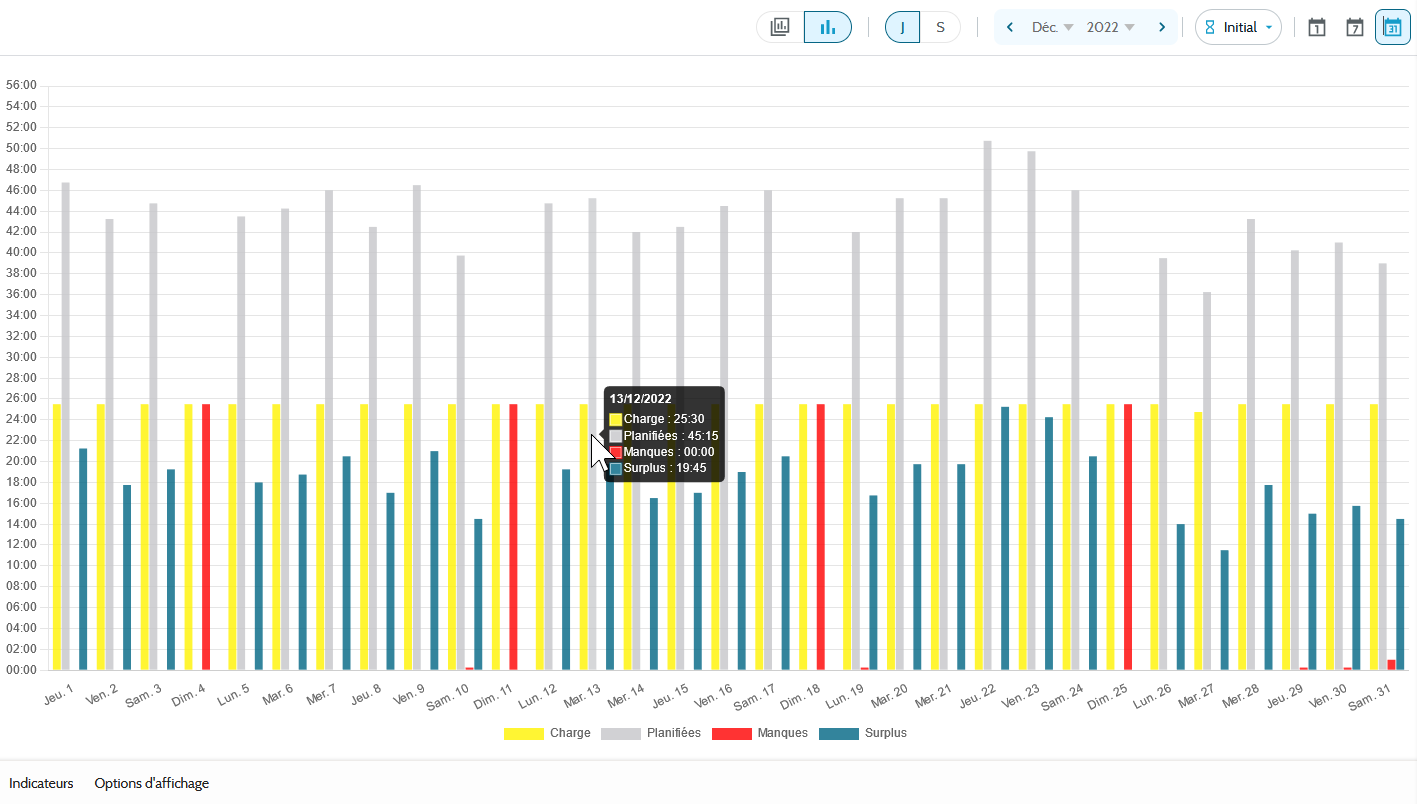The image size is (1417, 804).
Task: Select the 31-day month calendar view icon
Action: (x=1392, y=27)
